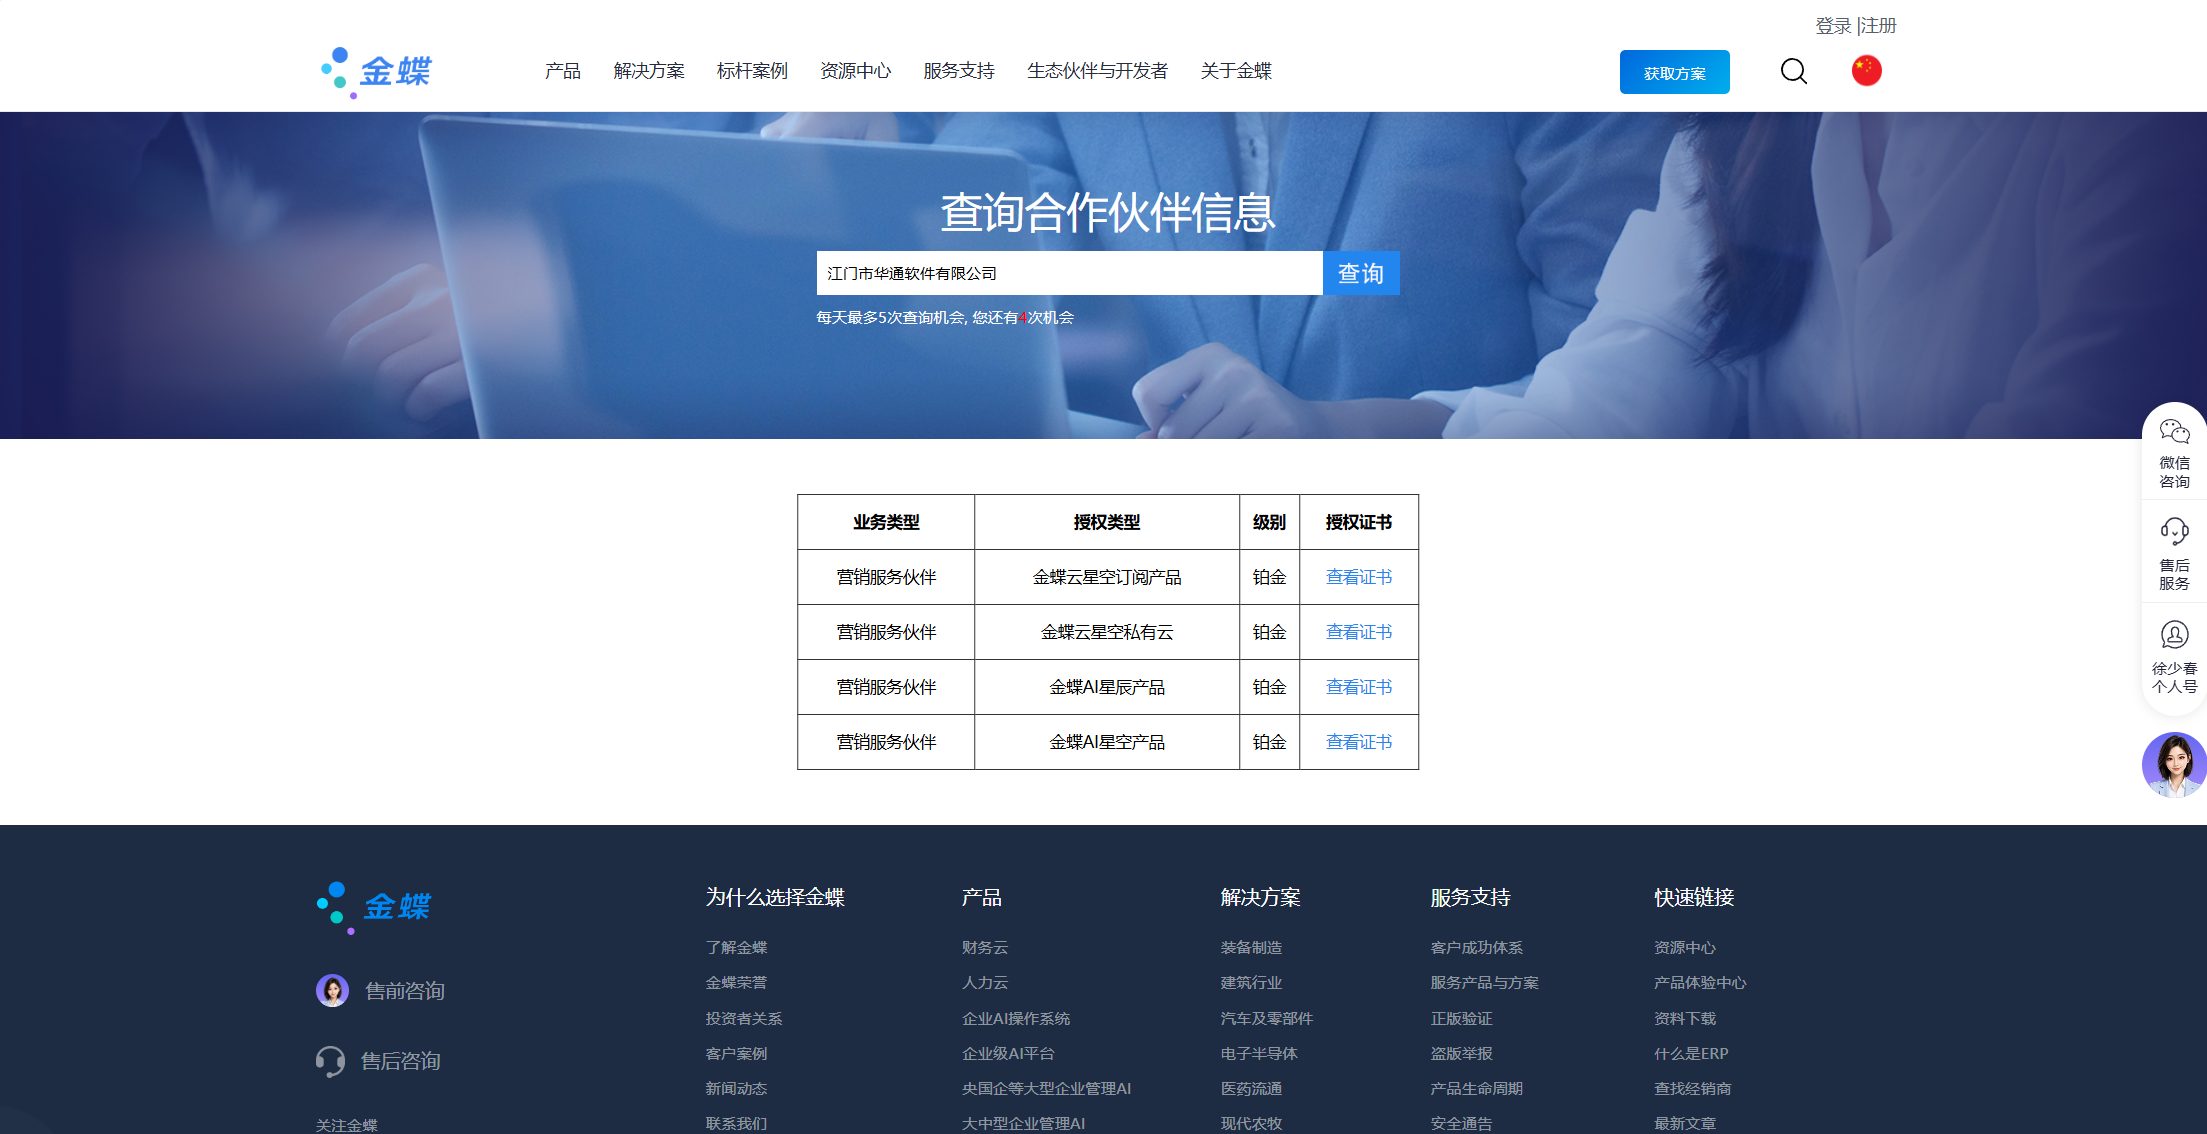
Task: Open the 服务支持 navigation menu
Action: click(x=959, y=71)
